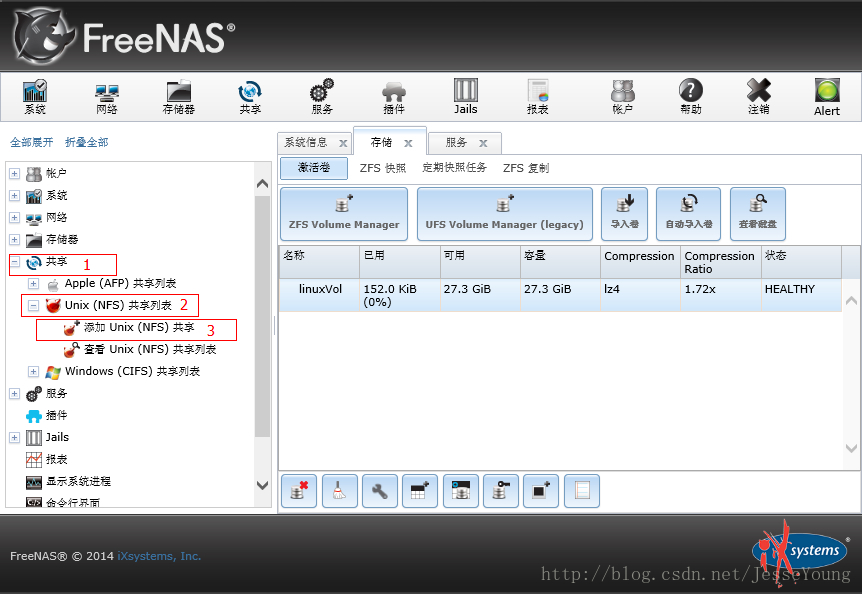
Task: Click the 状态 column header
Action: [801, 262]
